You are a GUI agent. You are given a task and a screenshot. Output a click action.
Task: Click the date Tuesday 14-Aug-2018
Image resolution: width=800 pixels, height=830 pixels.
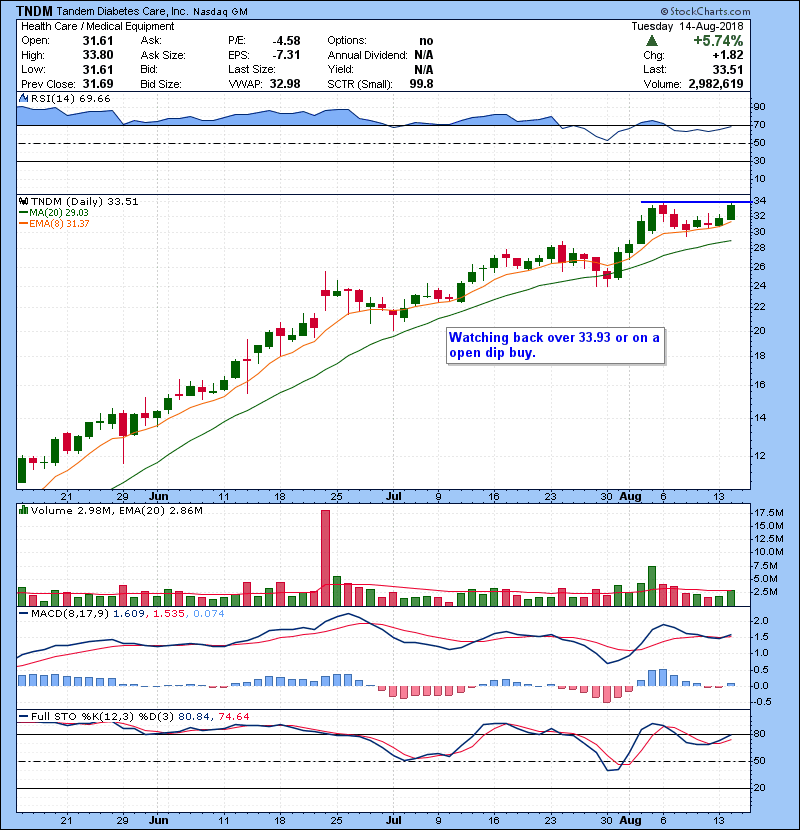(x=687, y=26)
